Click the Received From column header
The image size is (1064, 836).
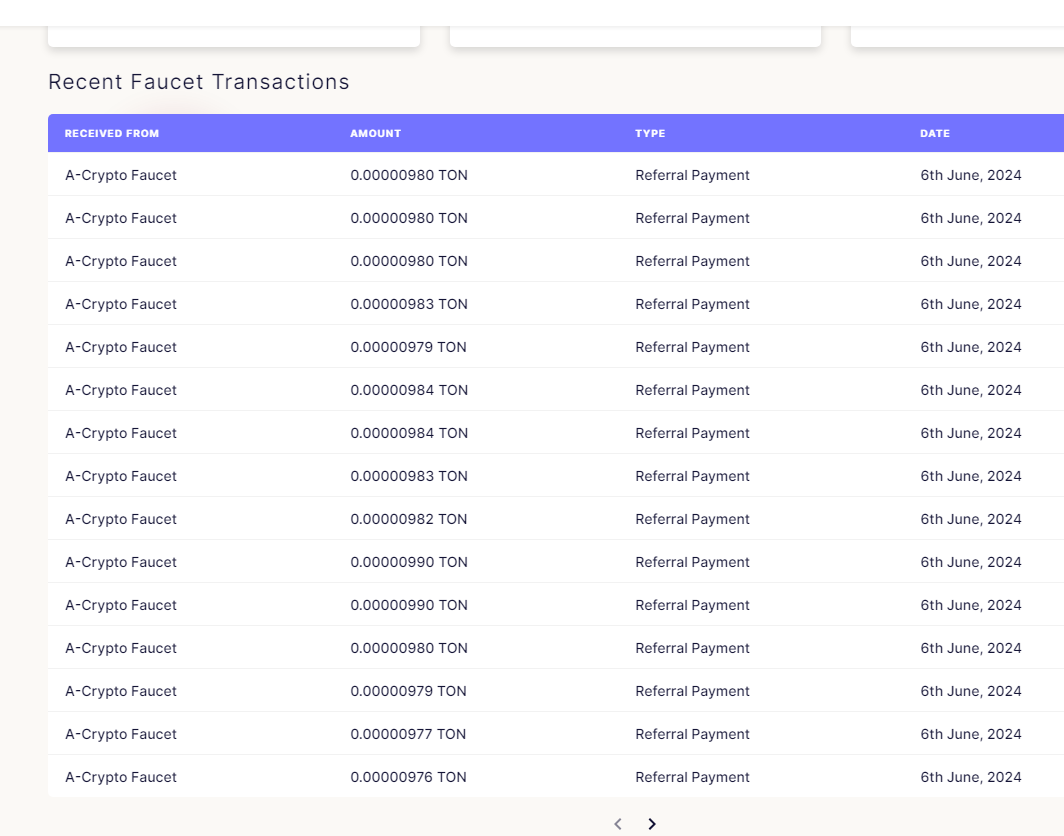(x=112, y=133)
